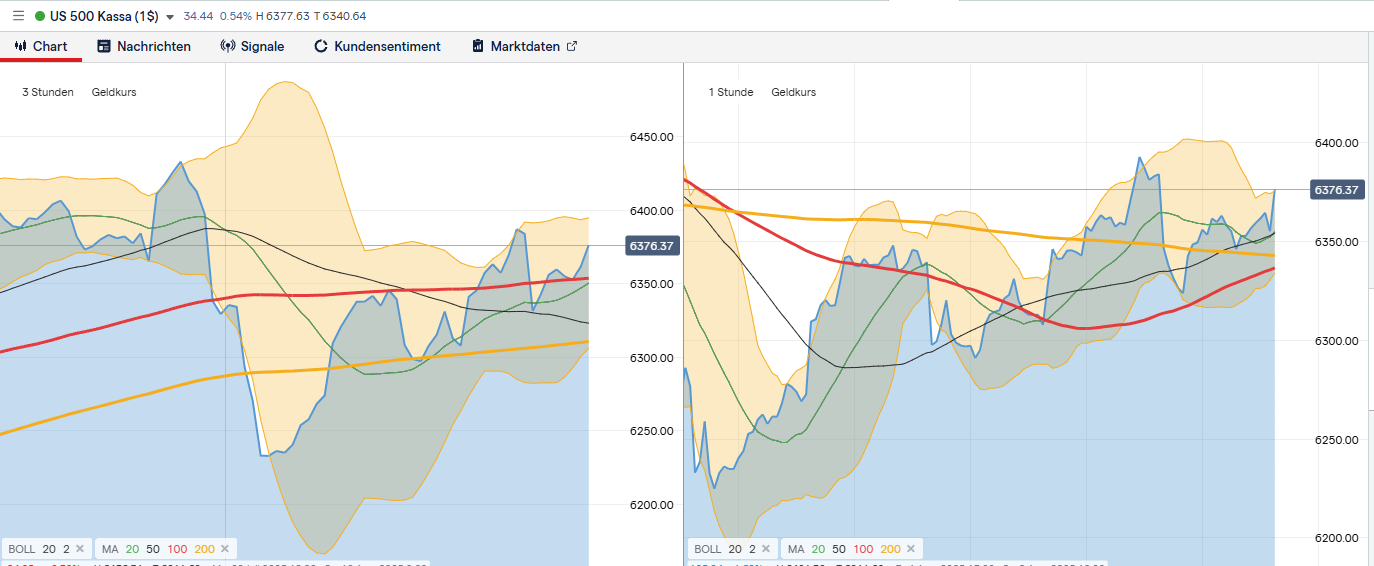Remove the MA indicator from left chart
Viewport: 1374px width, 566px height.
pos(225,549)
